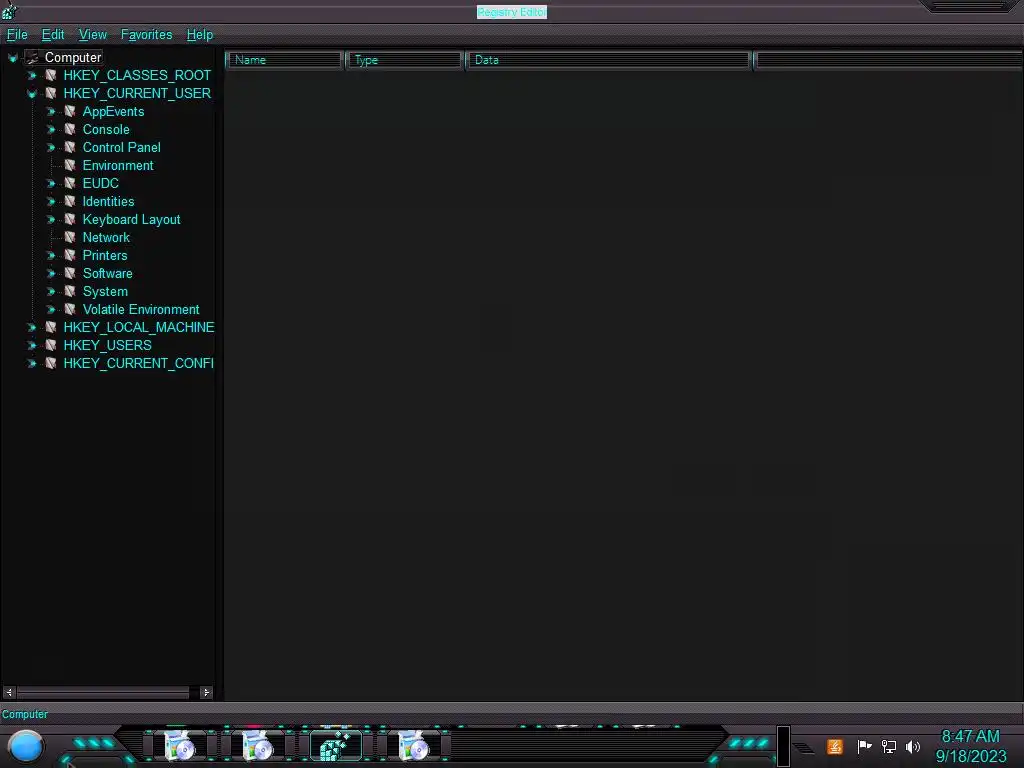Click the HKEY_USERS folder icon
This screenshot has width=1024, height=768.
[51, 345]
